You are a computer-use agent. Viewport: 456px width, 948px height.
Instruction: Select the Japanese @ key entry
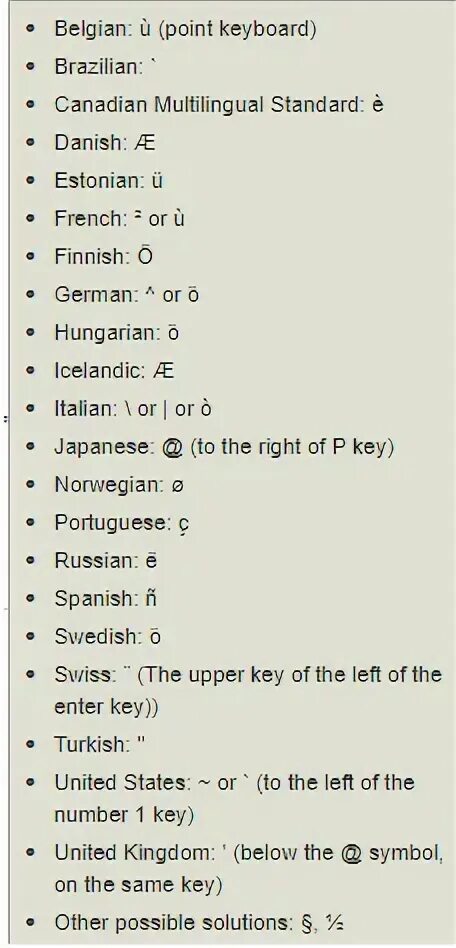224,447
